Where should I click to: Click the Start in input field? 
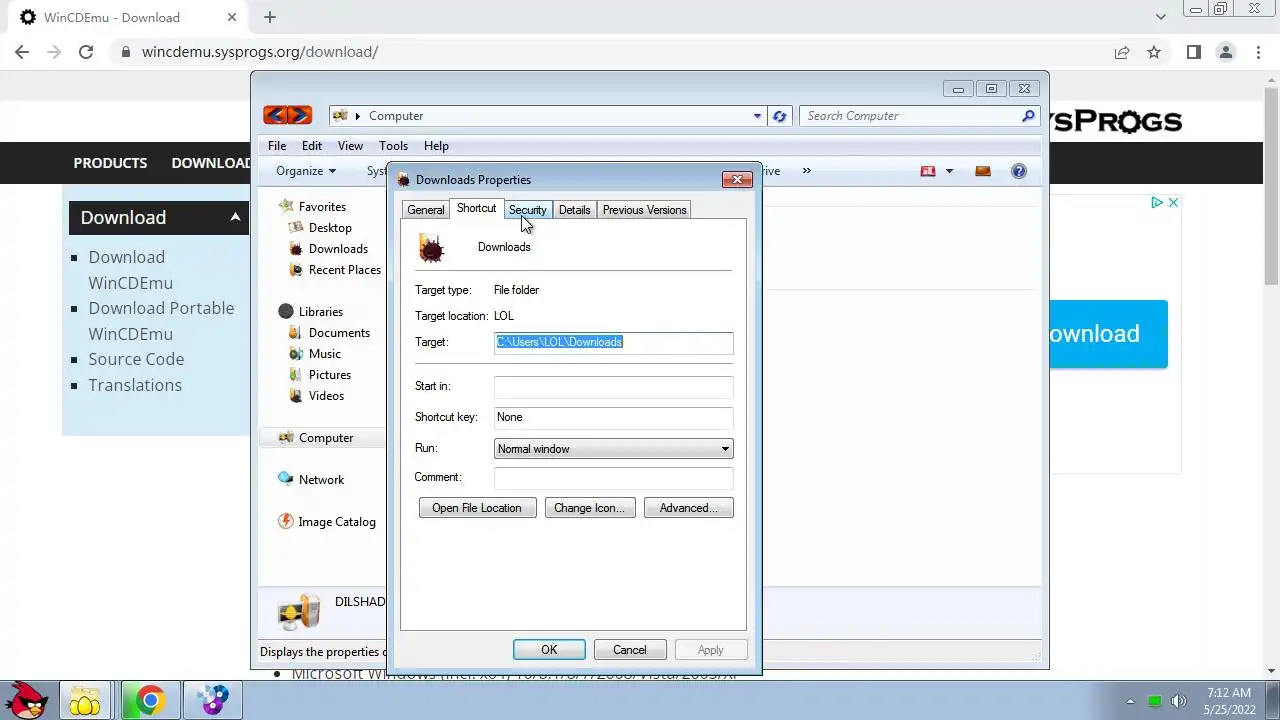pos(613,387)
